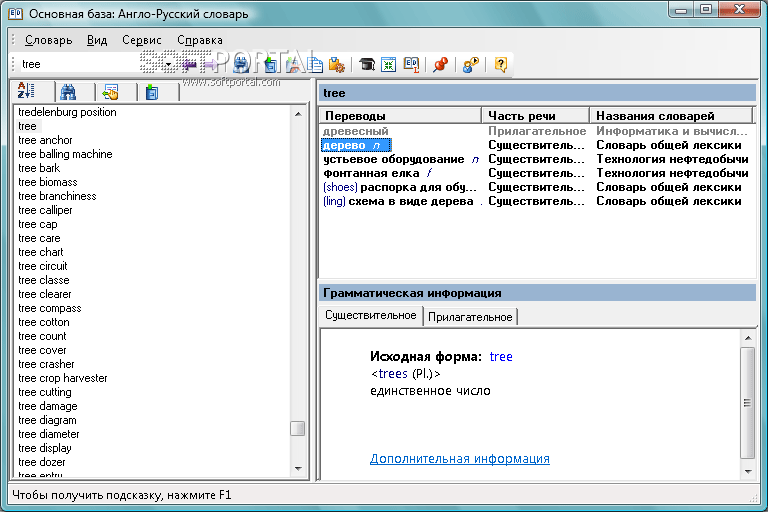Click word list scrollbar up arrow
This screenshot has width=768, height=512.
click(298, 114)
